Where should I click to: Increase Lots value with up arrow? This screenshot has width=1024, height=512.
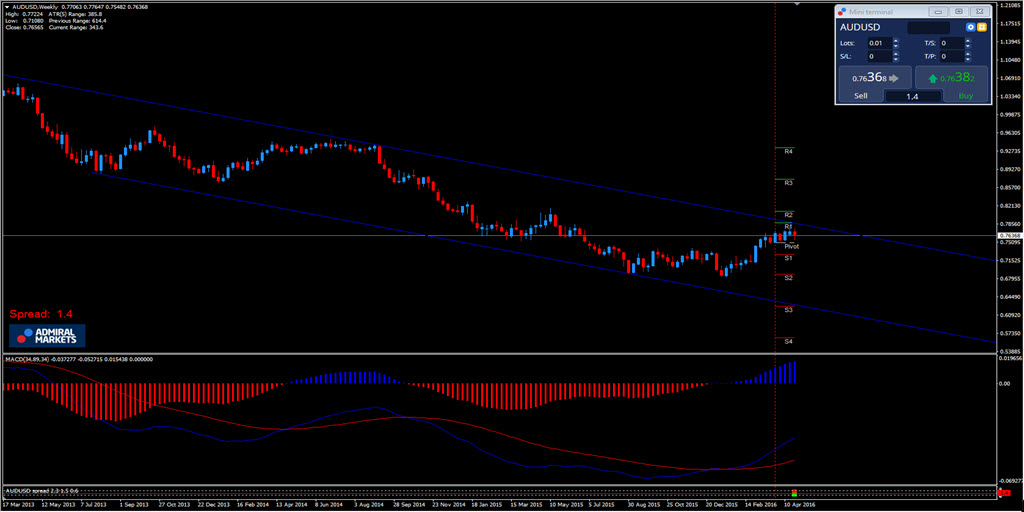coord(896,41)
